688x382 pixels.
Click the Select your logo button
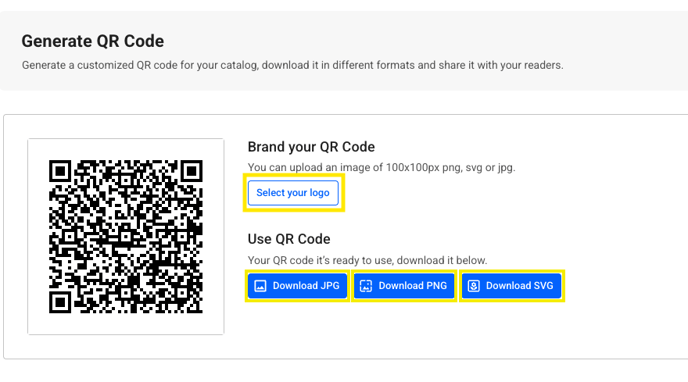pyautogui.click(x=293, y=193)
